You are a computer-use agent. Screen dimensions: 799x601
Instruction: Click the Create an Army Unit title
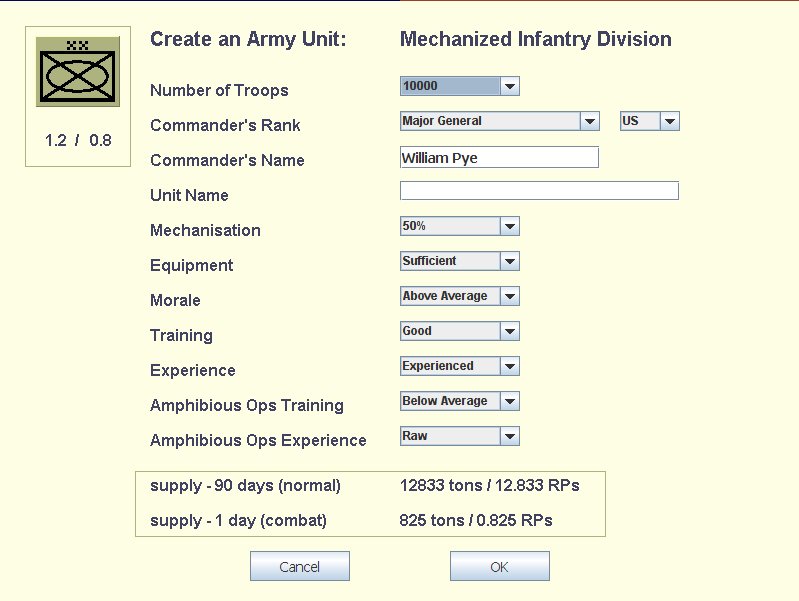click(248, 40)
